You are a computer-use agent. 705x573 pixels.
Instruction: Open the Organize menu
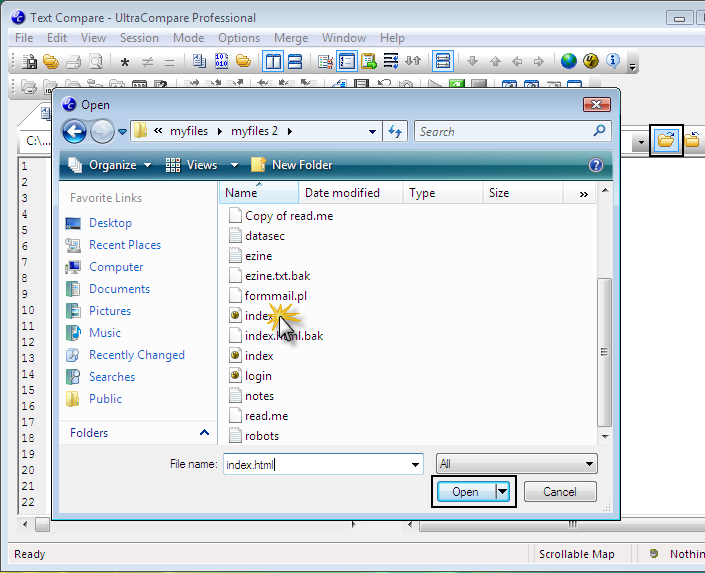click(x=110, y=165)
